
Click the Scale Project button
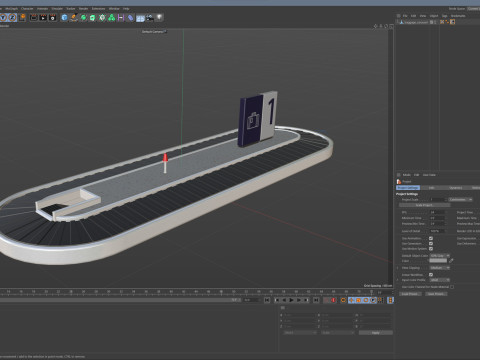(x=424, y=205)
